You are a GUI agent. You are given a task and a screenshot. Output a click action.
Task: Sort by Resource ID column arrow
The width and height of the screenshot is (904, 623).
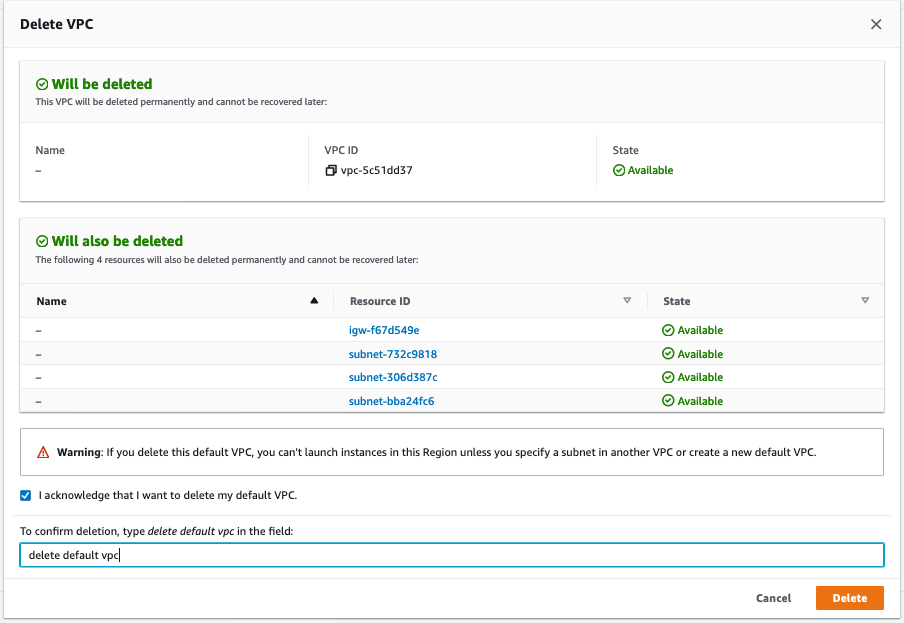pyautogui.click(x=627, y=300)
